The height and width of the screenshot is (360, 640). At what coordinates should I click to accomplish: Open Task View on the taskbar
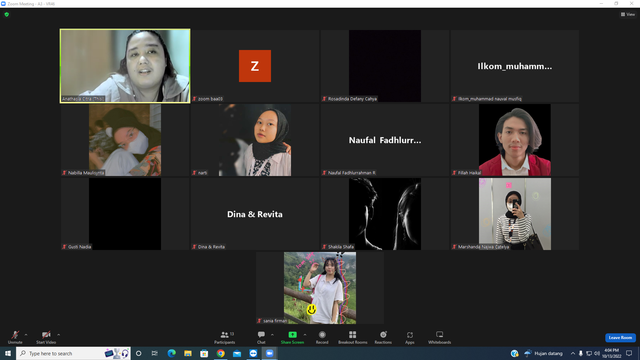tap(155, 353)
